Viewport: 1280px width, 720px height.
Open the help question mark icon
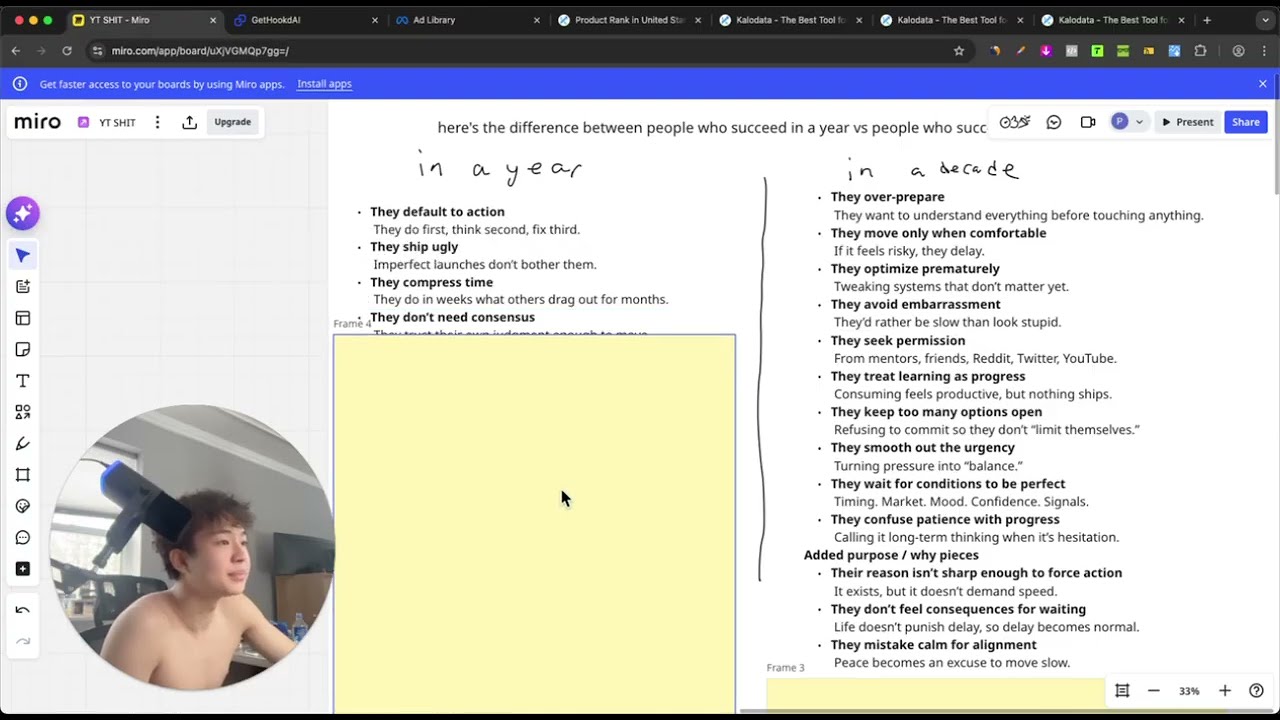(1256, 691)
